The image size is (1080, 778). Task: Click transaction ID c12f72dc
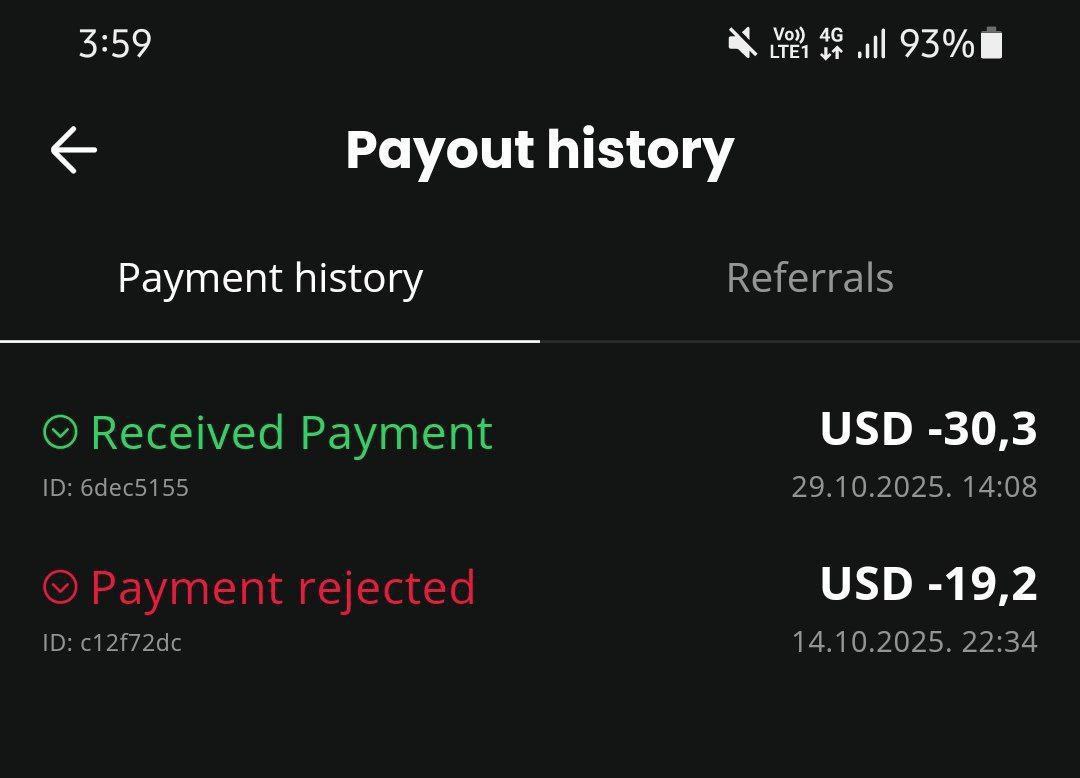112,642
